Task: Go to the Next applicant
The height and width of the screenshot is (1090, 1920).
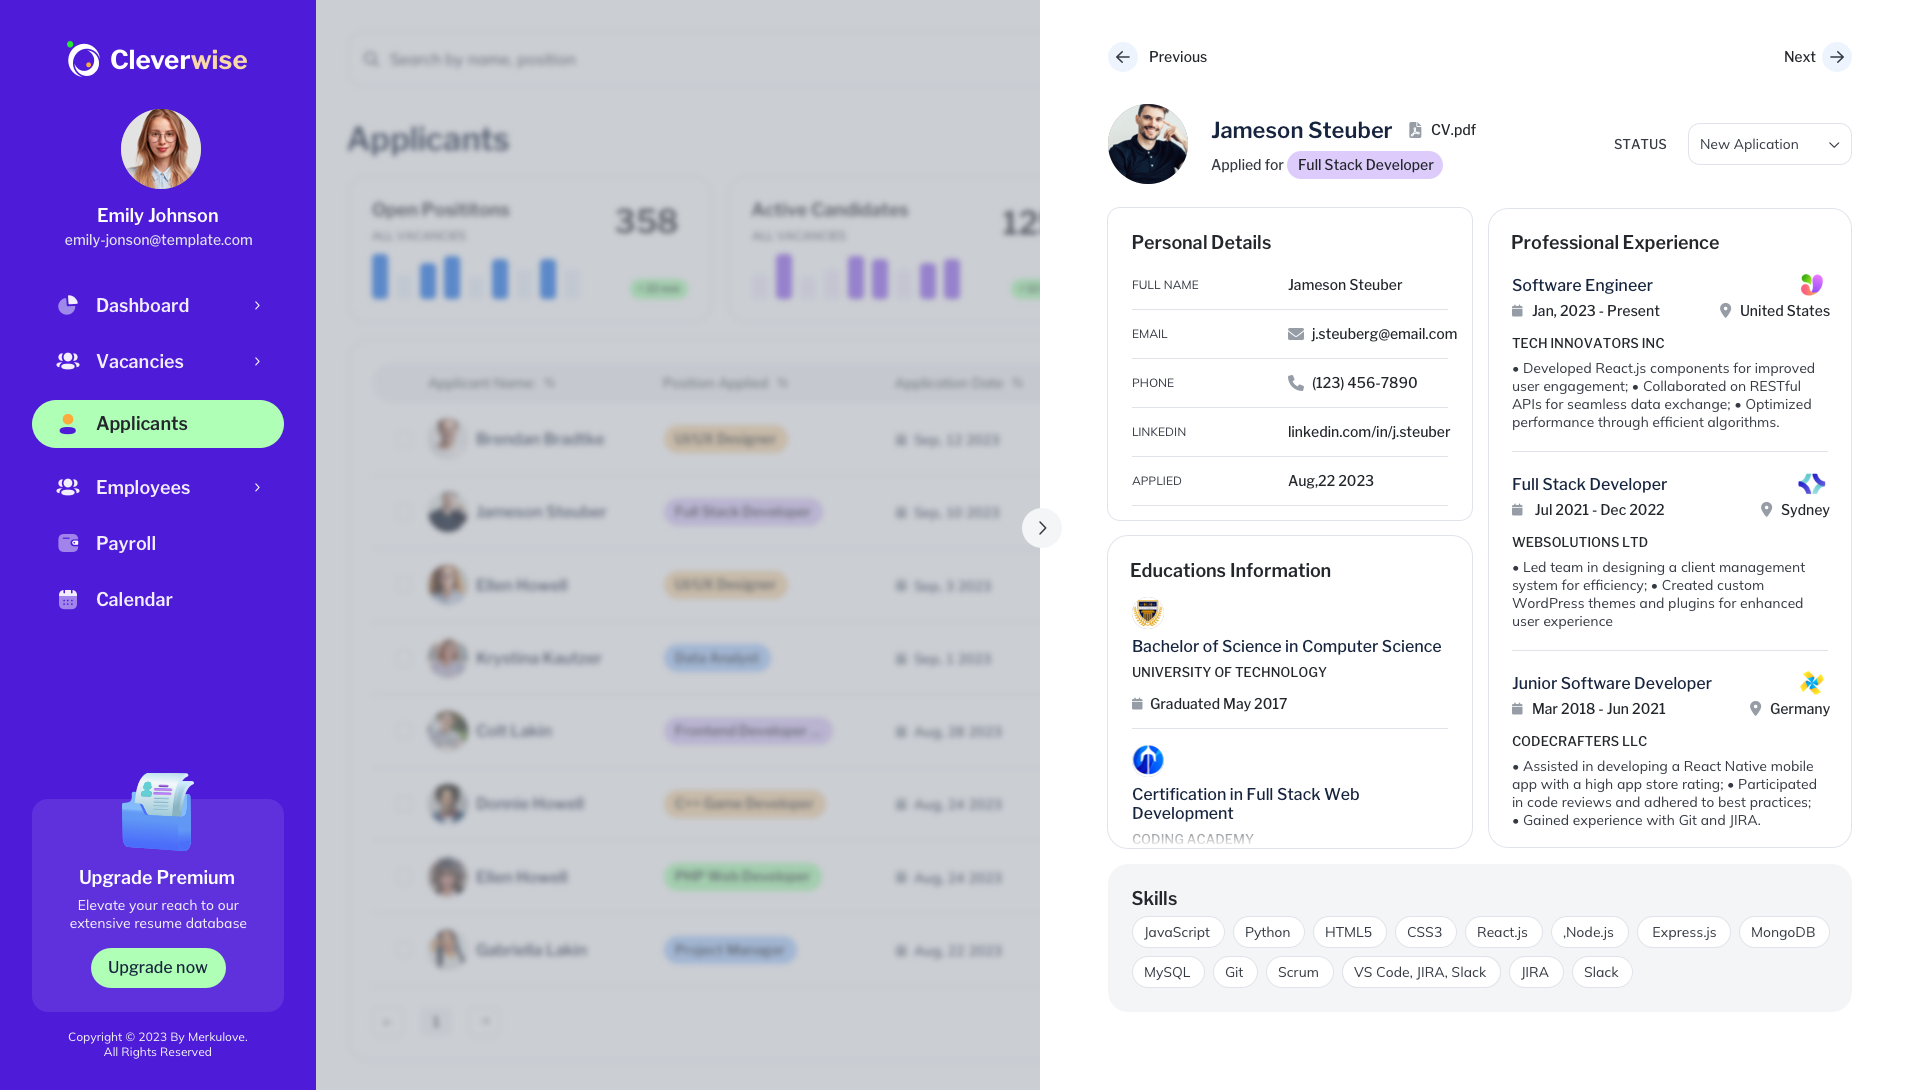Action: (x=1817, y=57)
